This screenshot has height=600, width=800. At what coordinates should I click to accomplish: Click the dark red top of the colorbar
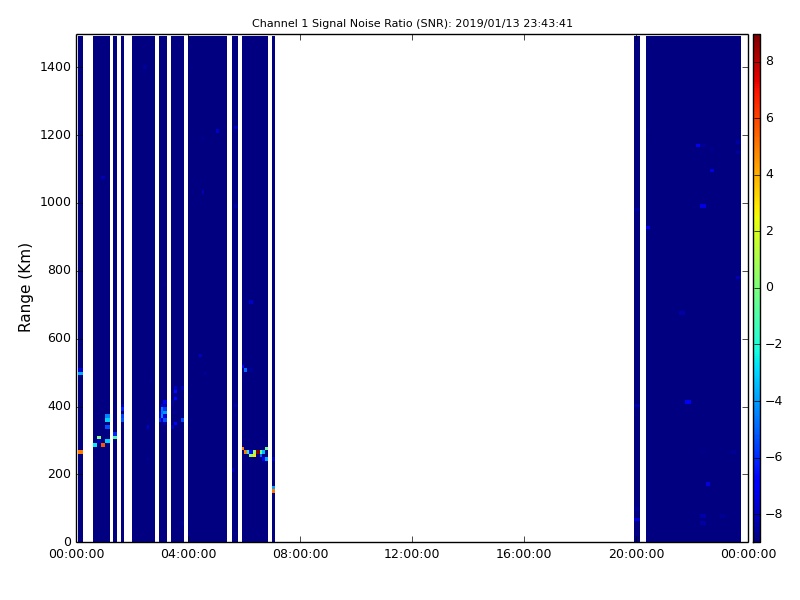pyautogui.click(x=757, y=43)
